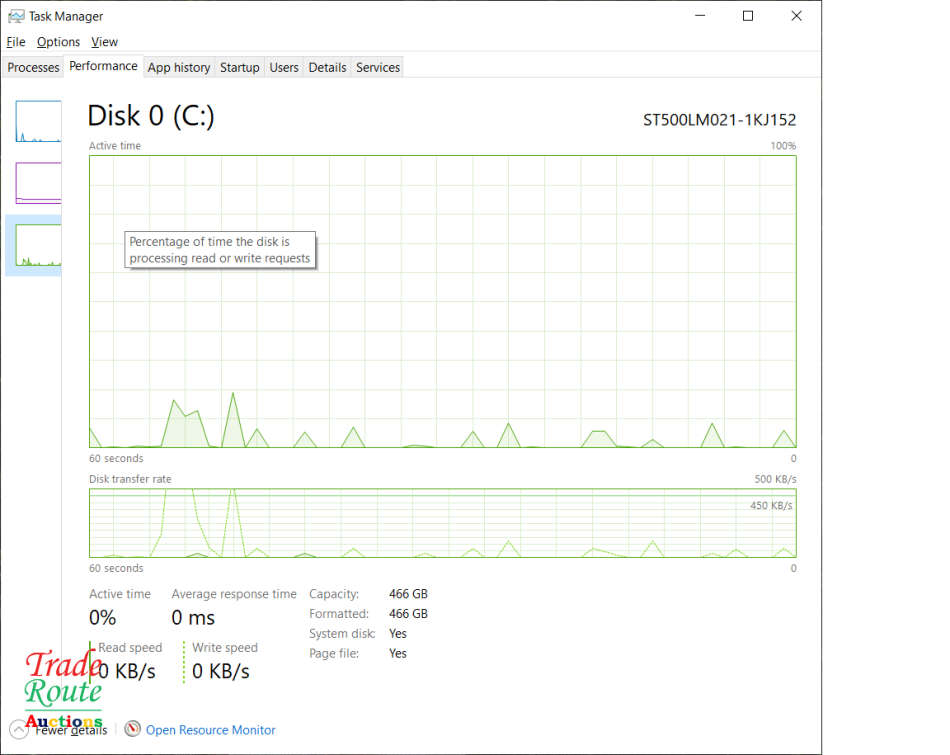Select the purple Memory graph thumbnail
This screenshot has height=755, width=950.
tap(38, 183)
